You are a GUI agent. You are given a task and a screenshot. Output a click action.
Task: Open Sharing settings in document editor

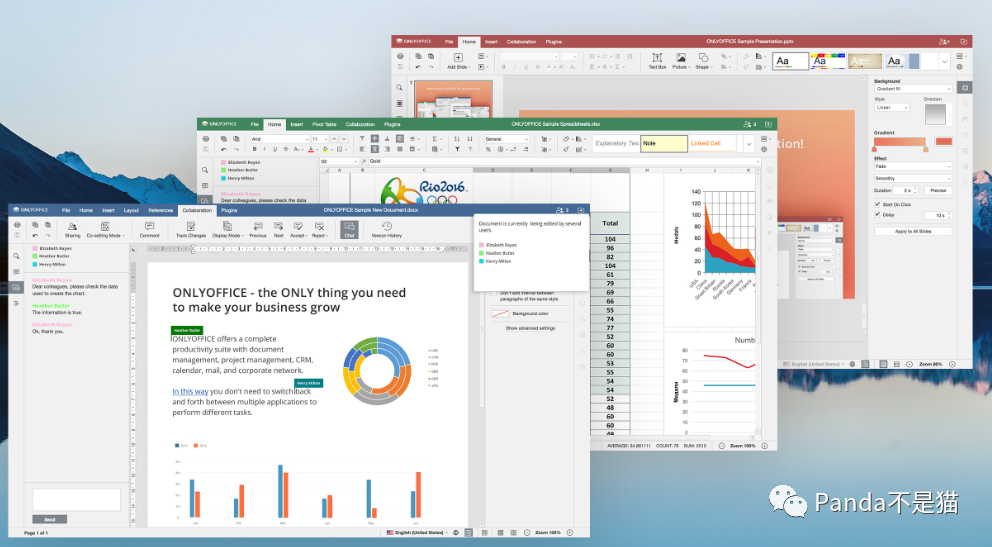coord(72,229)
